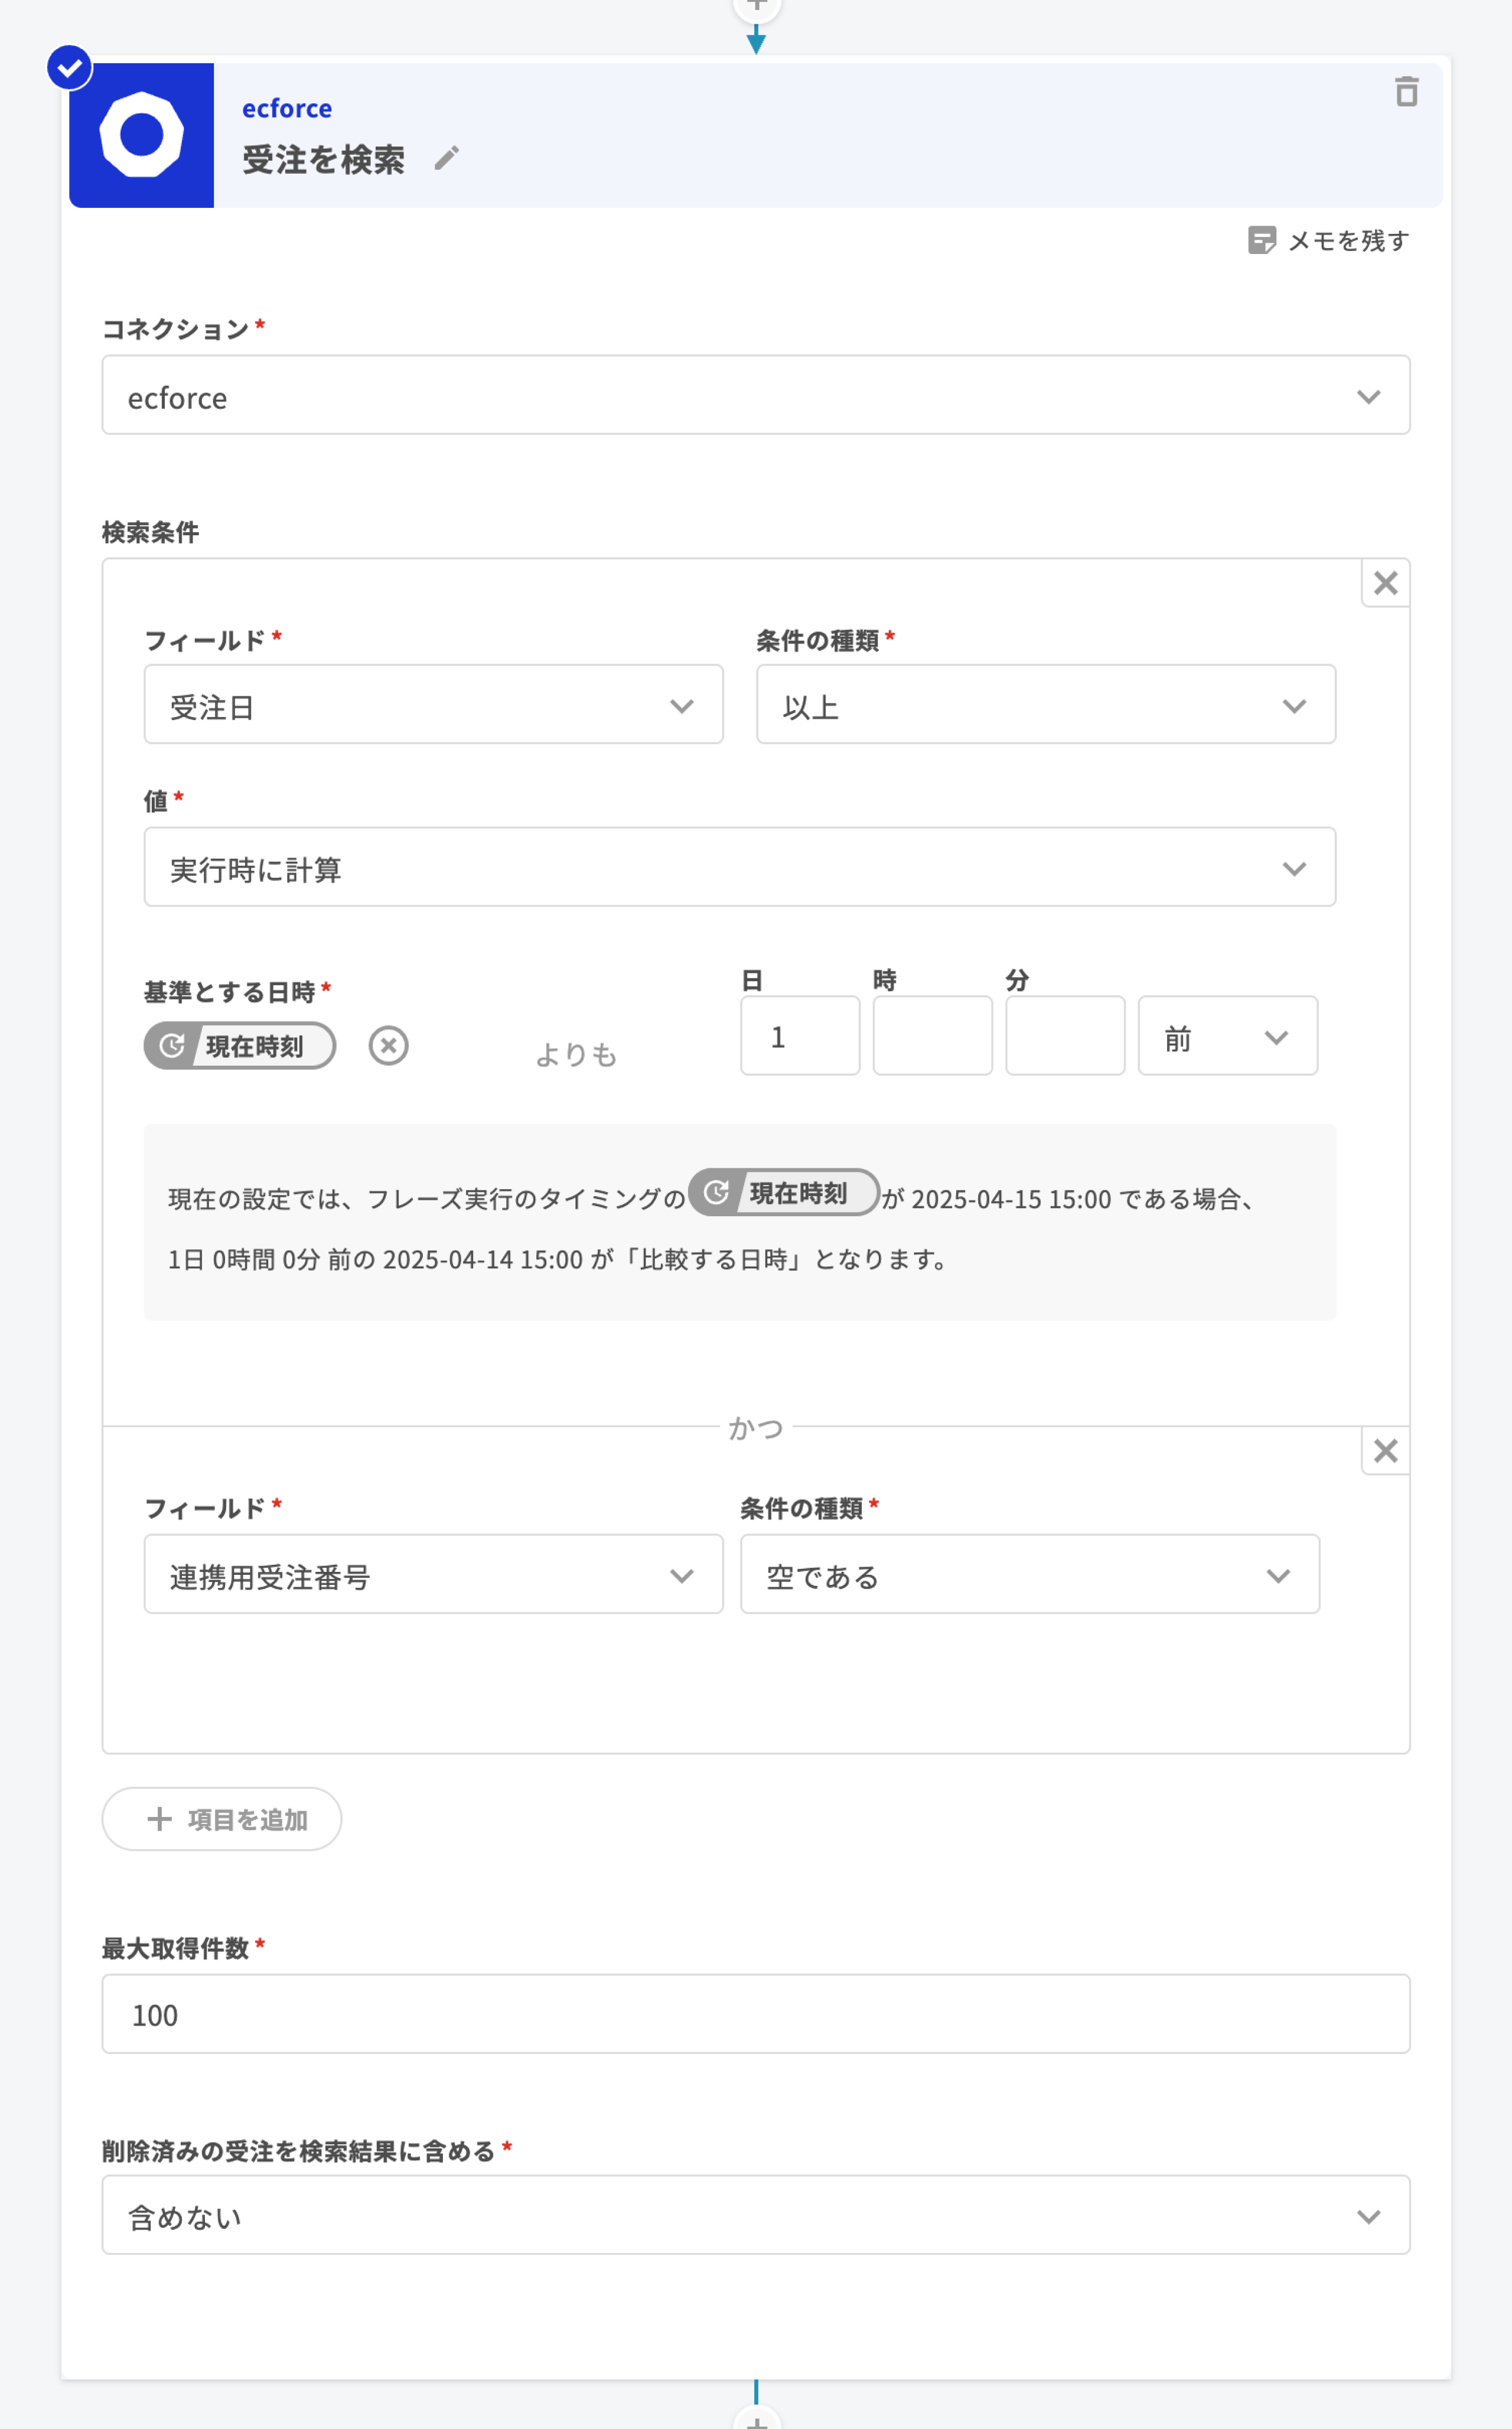The height and width of the screenshot is (2429, 1512).
Task: Click the 現在時刻 chip under 基準とする日時
Action: click(240, 1046)
